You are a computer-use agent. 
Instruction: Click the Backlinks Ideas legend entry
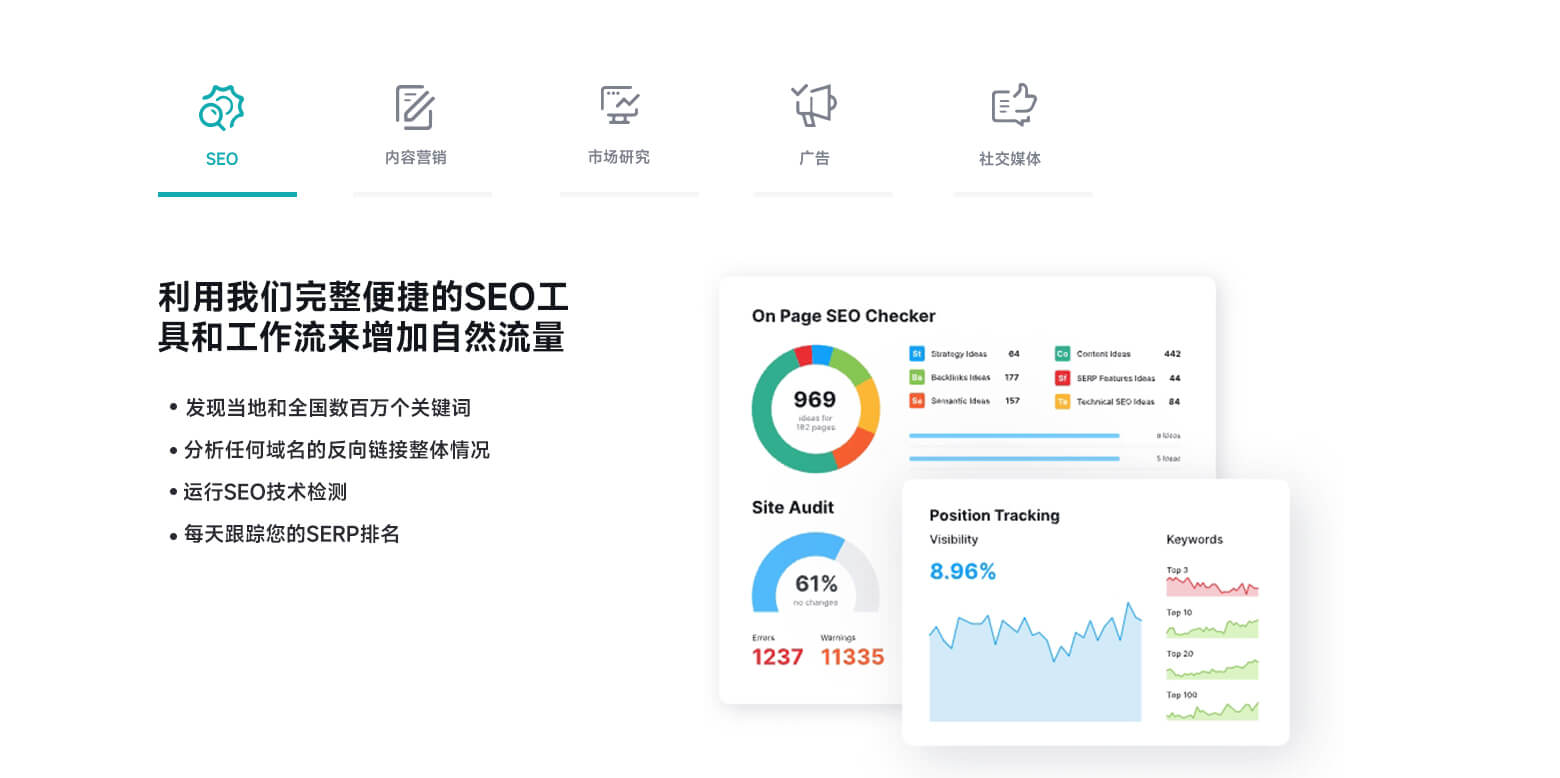pos(960,378)
